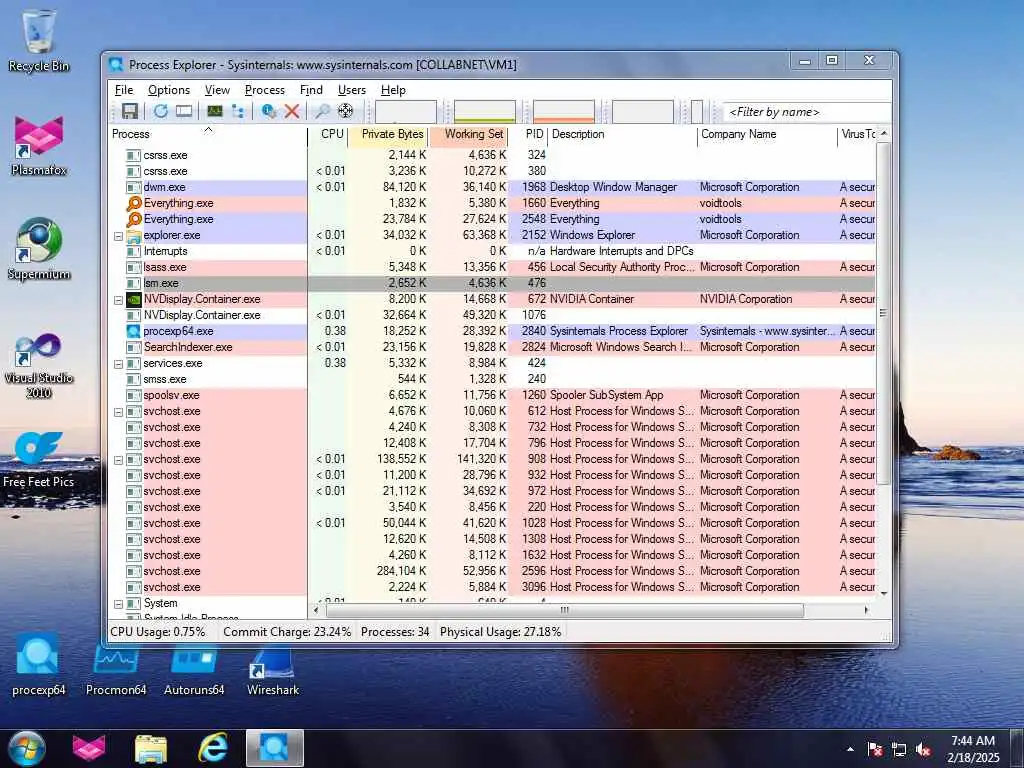Screen dimensions: 1024x768
Task: Click the Filter by name field
Action: (807, 112)
